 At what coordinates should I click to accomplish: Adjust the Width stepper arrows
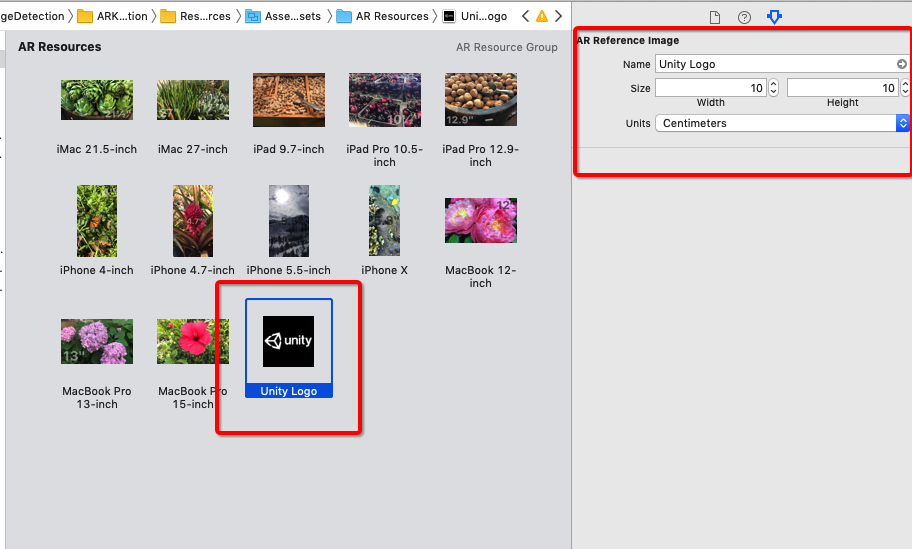(x=773, y=88)
